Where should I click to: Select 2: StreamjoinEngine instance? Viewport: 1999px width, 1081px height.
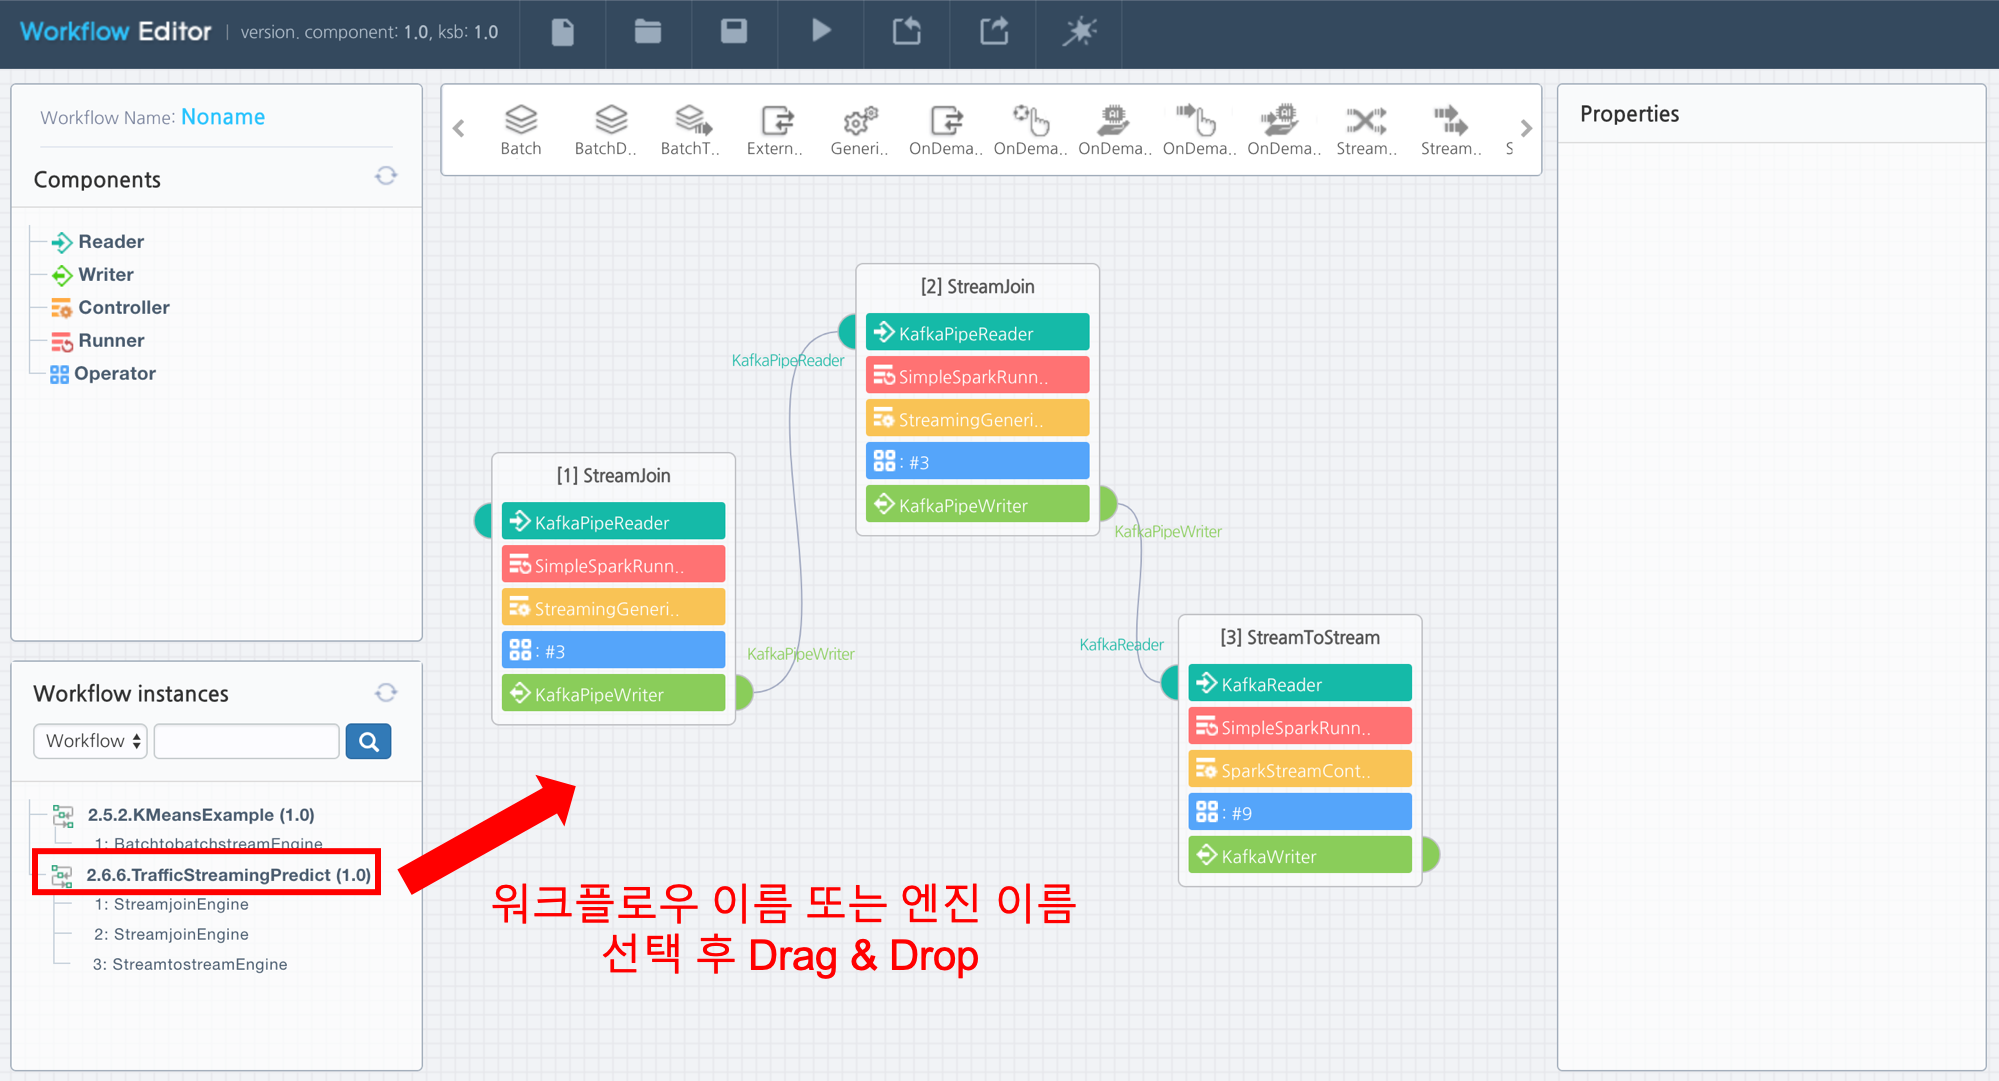coord(171,934)
